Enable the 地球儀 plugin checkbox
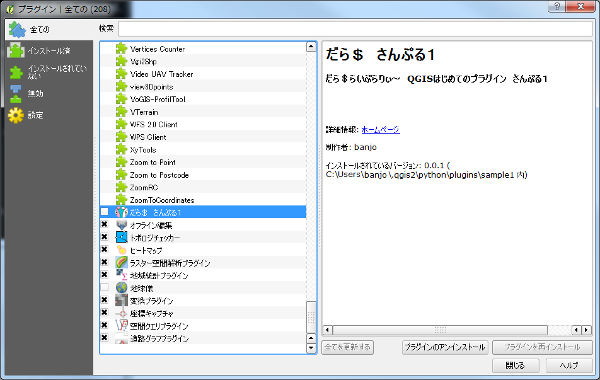Viewport: 600px width, 380px height. click(104, 287)
